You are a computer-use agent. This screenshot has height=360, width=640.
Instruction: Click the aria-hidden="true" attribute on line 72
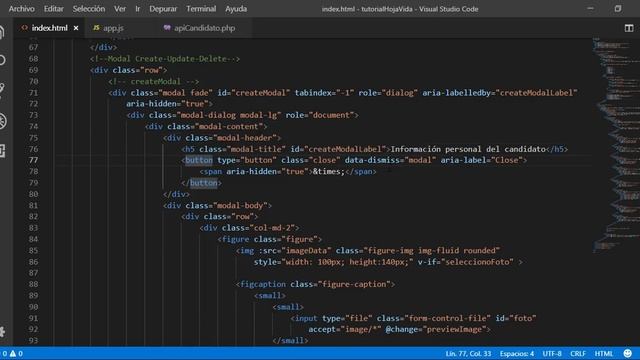point(169,104)
